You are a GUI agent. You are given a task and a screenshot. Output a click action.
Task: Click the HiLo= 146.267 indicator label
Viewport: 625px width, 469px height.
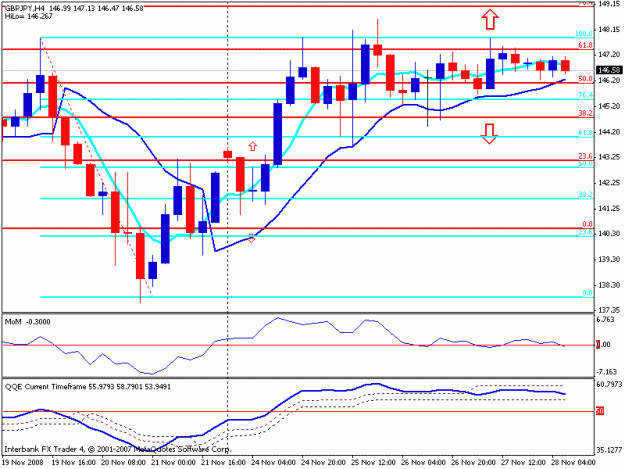point(29,17)
